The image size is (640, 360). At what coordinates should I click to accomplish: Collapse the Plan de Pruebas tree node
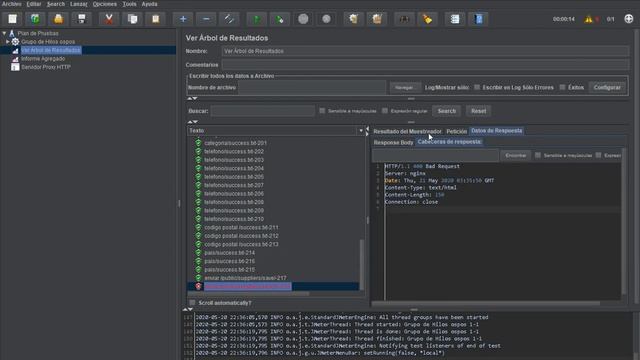point(4,33)
